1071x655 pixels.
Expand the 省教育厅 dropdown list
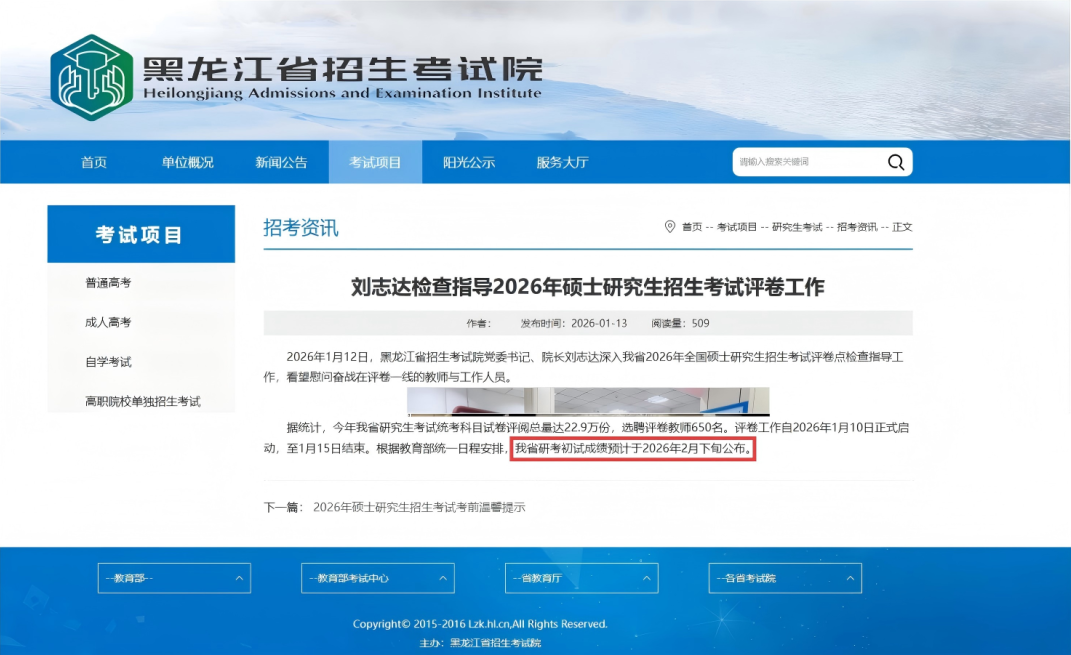(x=581, y=578)
